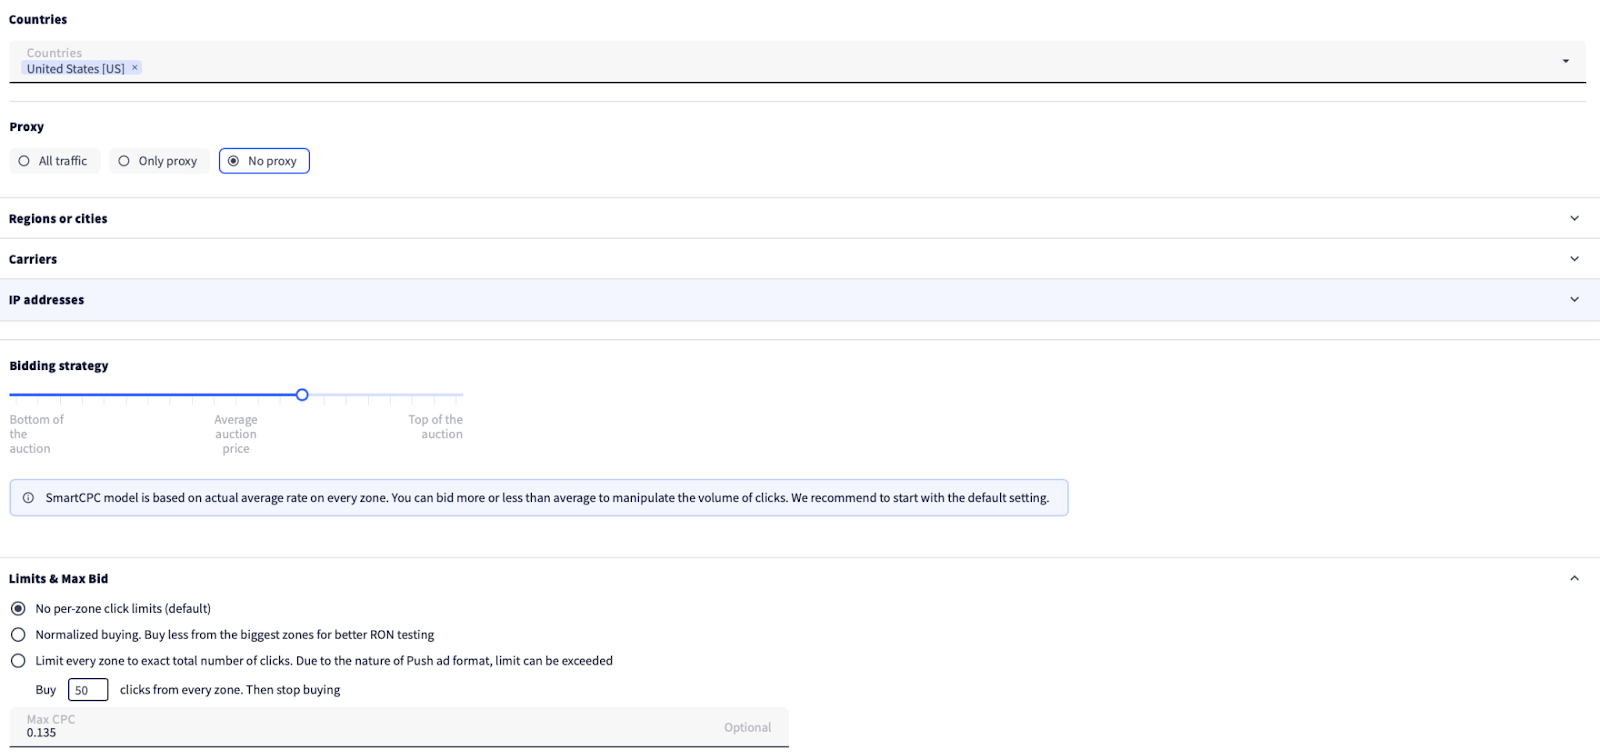Expand the IP addresses section
This screenshot has width=1600, height=756.
click(1574, 300)
